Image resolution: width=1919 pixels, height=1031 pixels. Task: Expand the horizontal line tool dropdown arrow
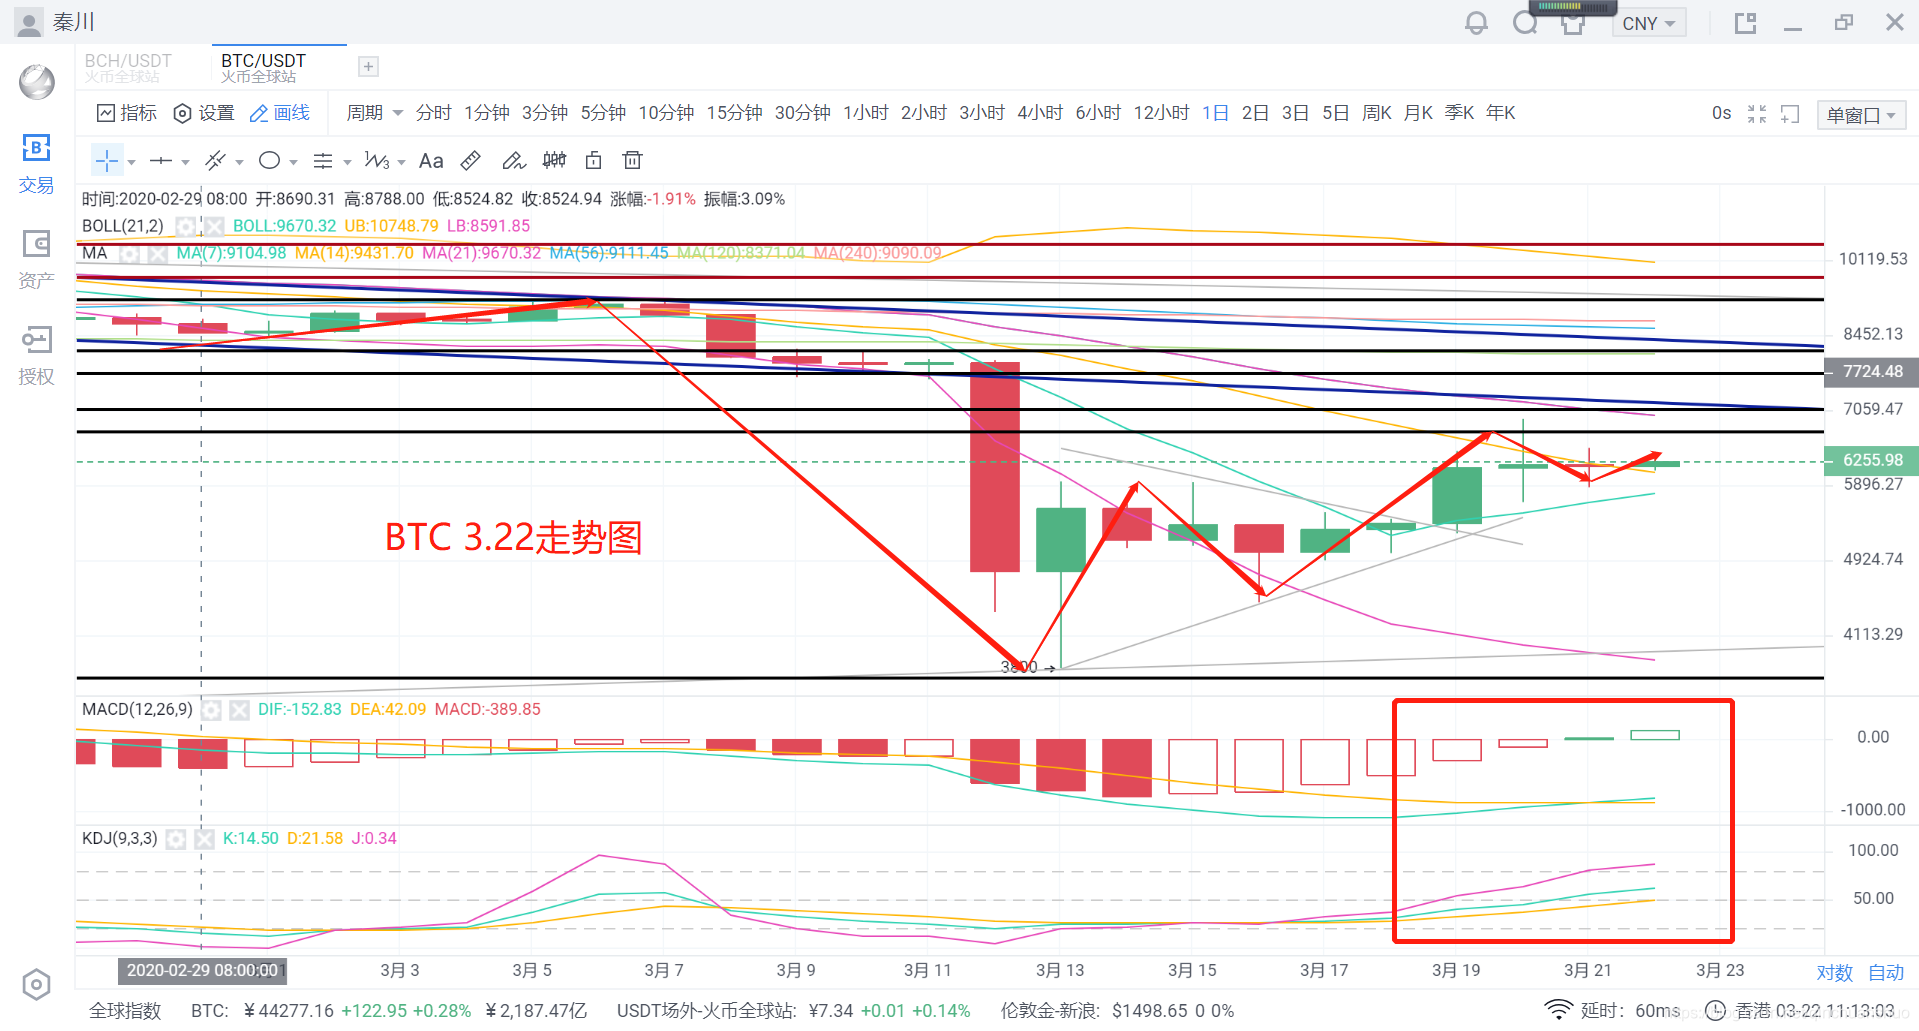pos(185,162)
